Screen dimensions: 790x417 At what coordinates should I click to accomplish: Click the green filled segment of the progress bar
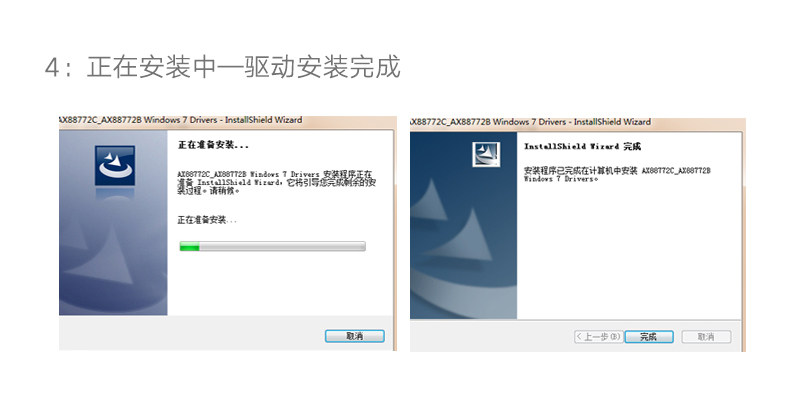tap(190, 246)
